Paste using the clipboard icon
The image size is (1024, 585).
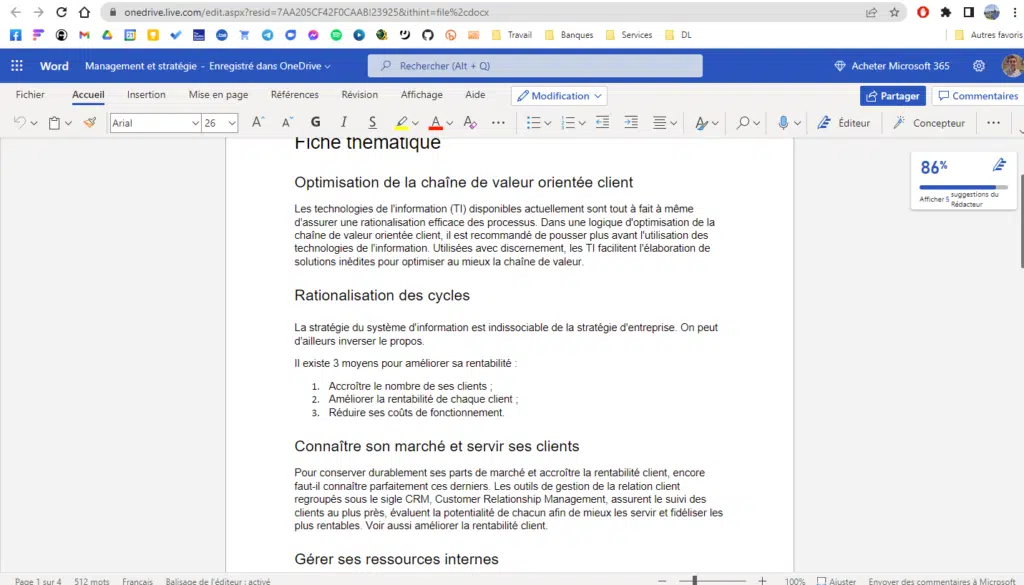click(x=55, y=123)
